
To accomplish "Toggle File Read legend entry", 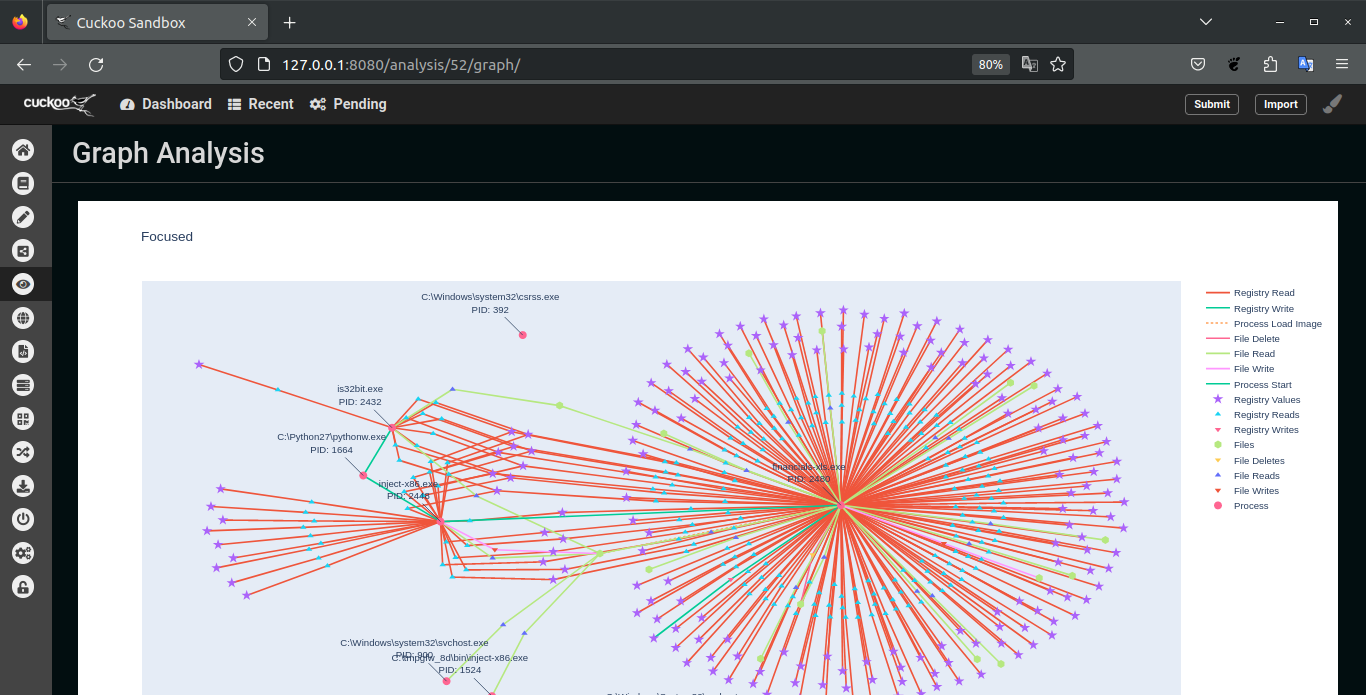I will 1241,354.
